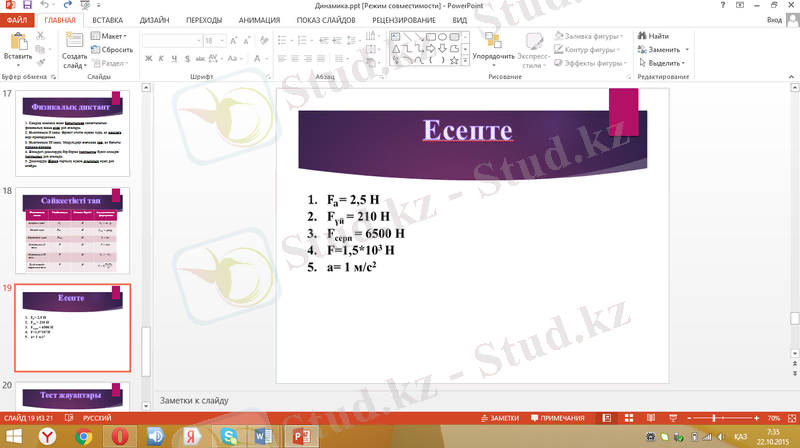Open the Select (Выделить) dropdown

pos(667,62)
